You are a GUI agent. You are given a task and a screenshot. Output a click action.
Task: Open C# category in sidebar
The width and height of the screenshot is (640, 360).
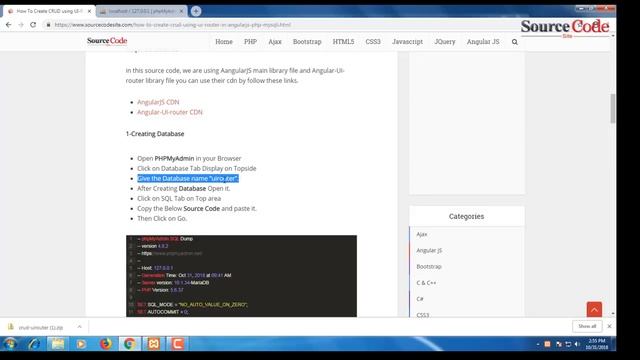point(420,299)
